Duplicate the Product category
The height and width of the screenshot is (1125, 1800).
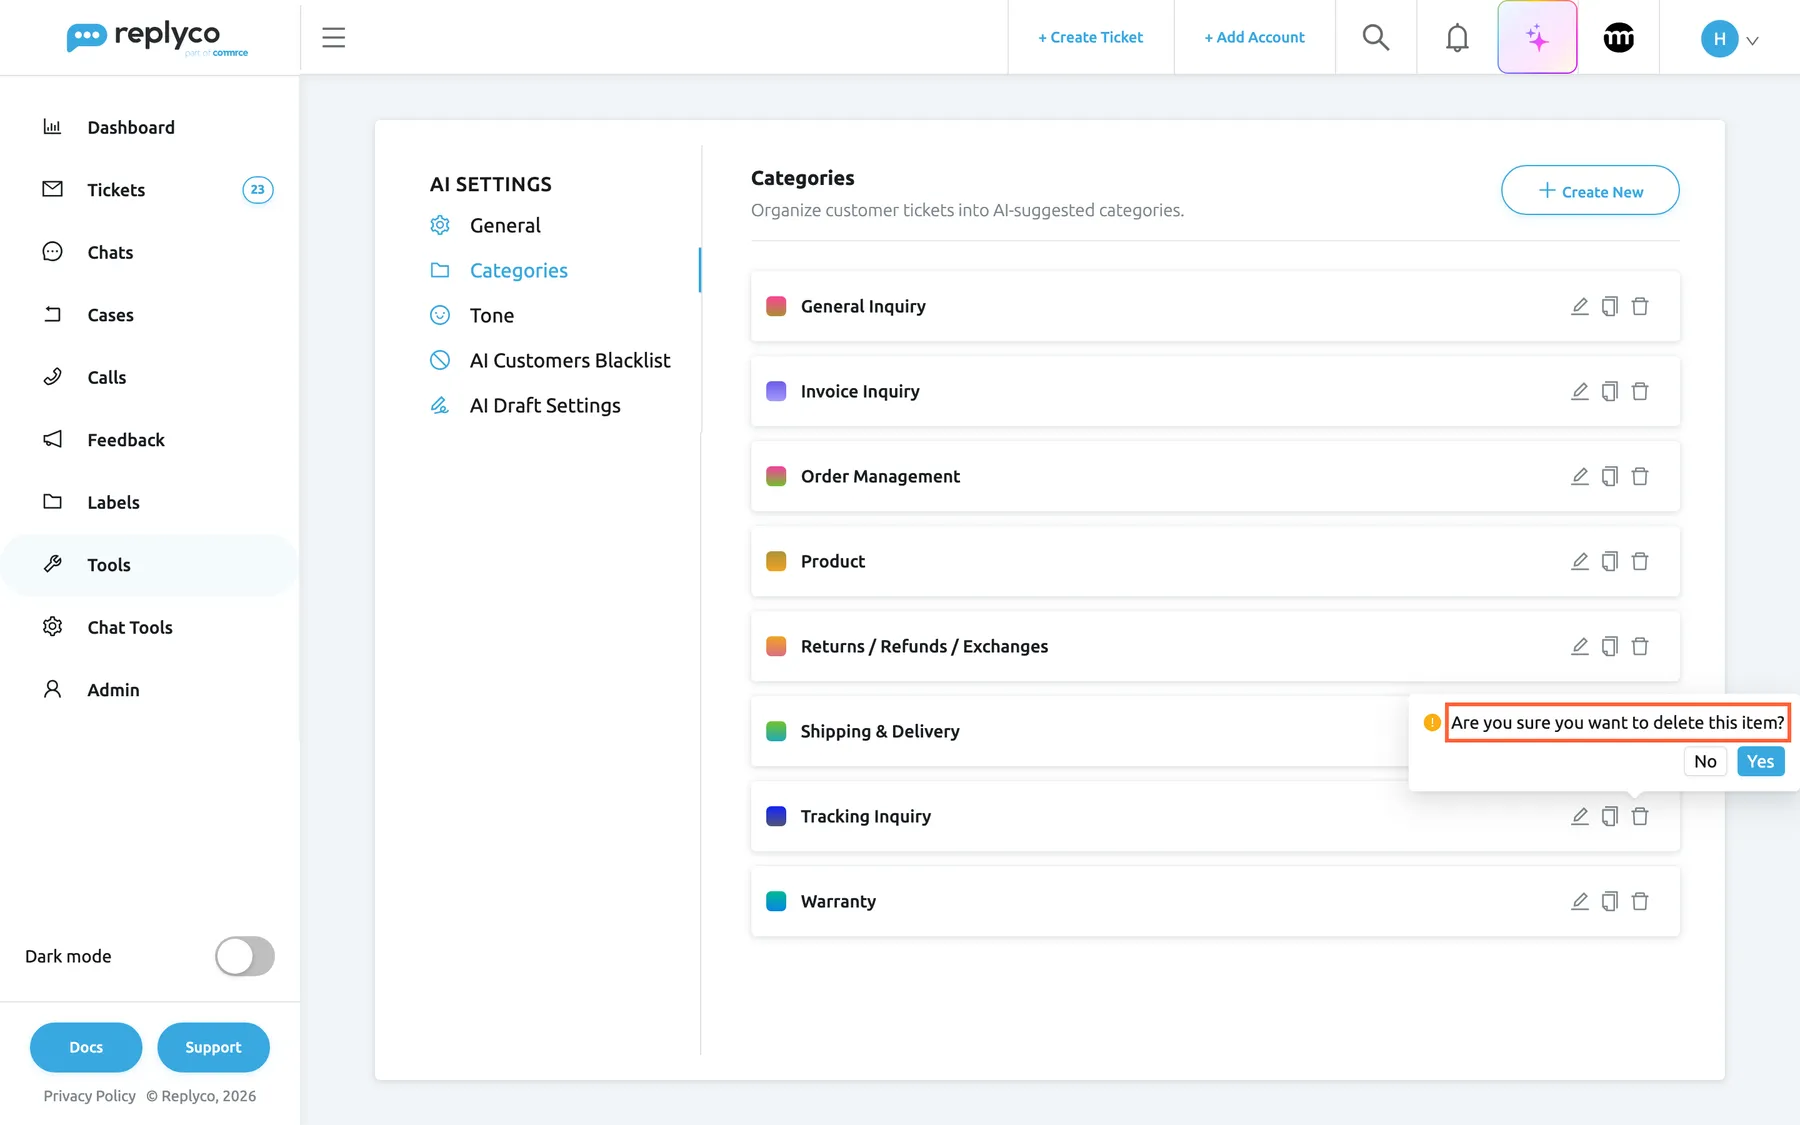[1610, 561]
